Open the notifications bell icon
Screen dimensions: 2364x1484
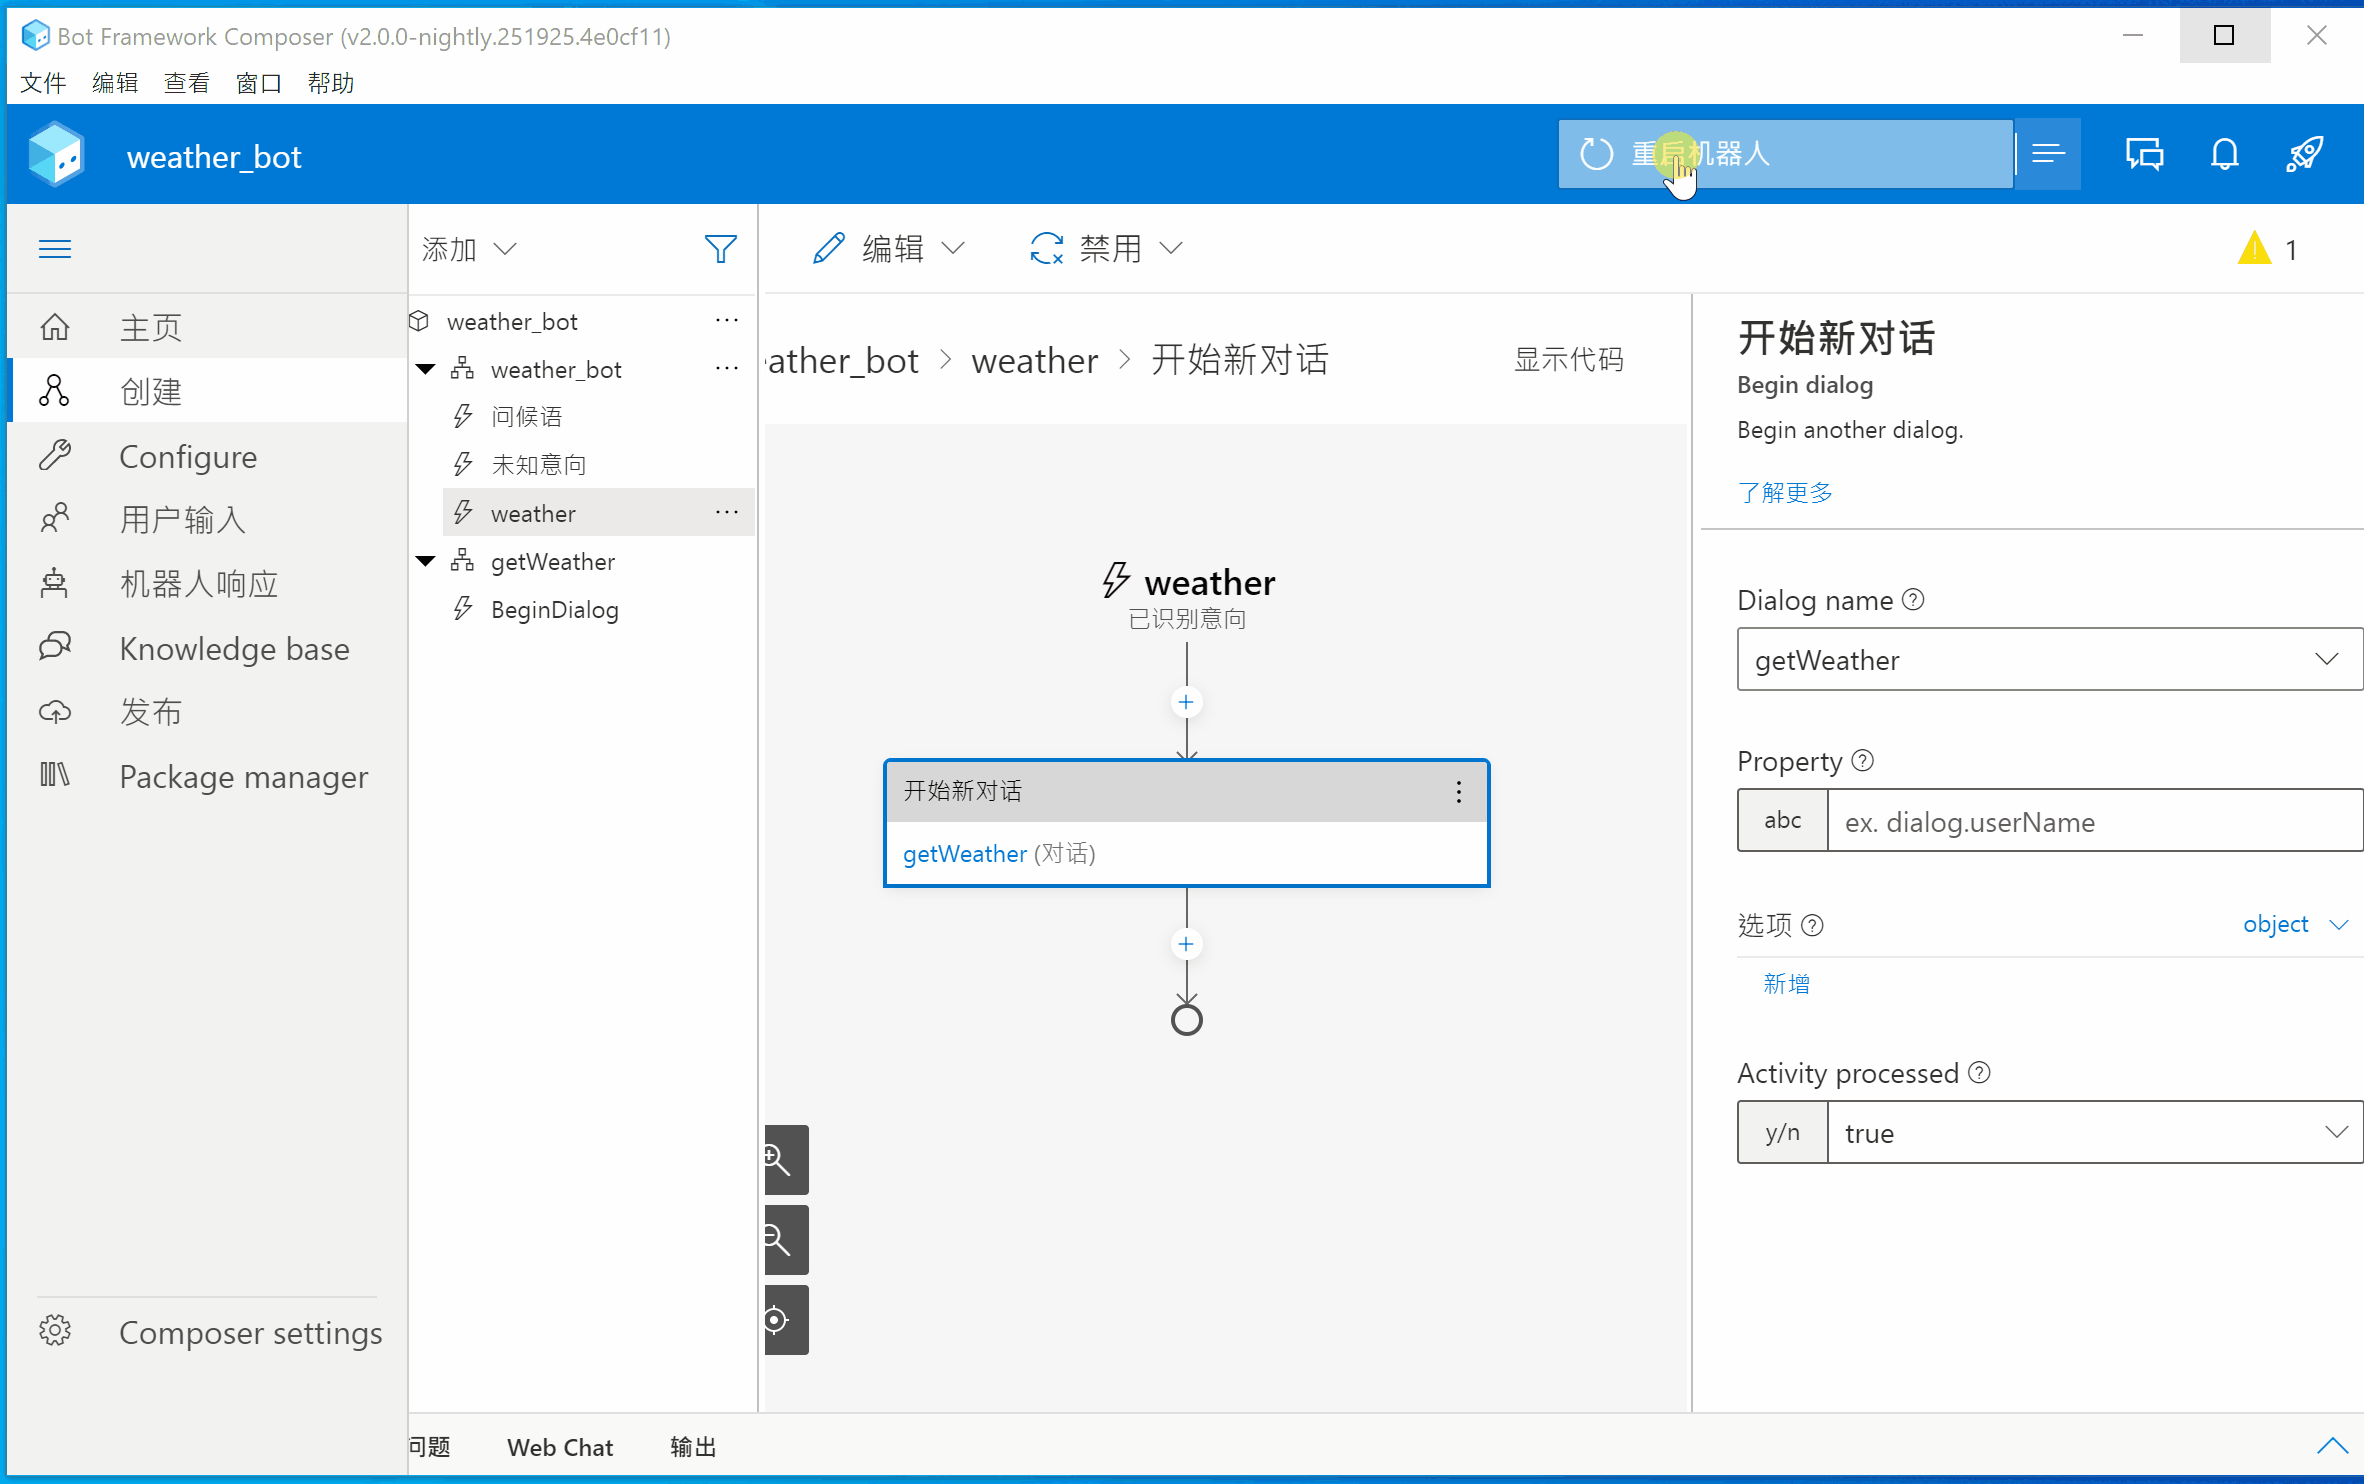click(x=2224, y=154)
